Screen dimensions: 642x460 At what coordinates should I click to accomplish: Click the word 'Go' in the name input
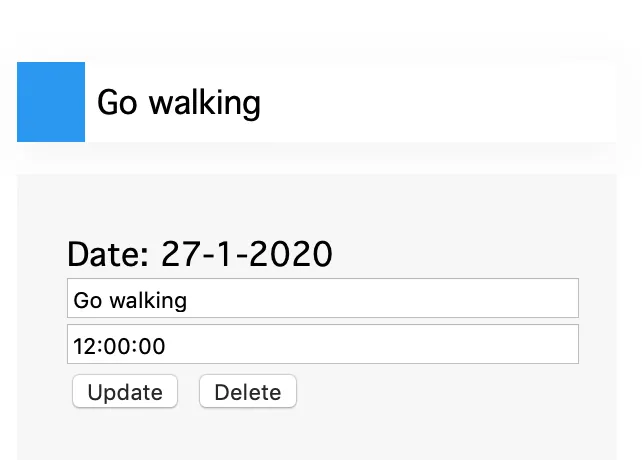[87, 300]
